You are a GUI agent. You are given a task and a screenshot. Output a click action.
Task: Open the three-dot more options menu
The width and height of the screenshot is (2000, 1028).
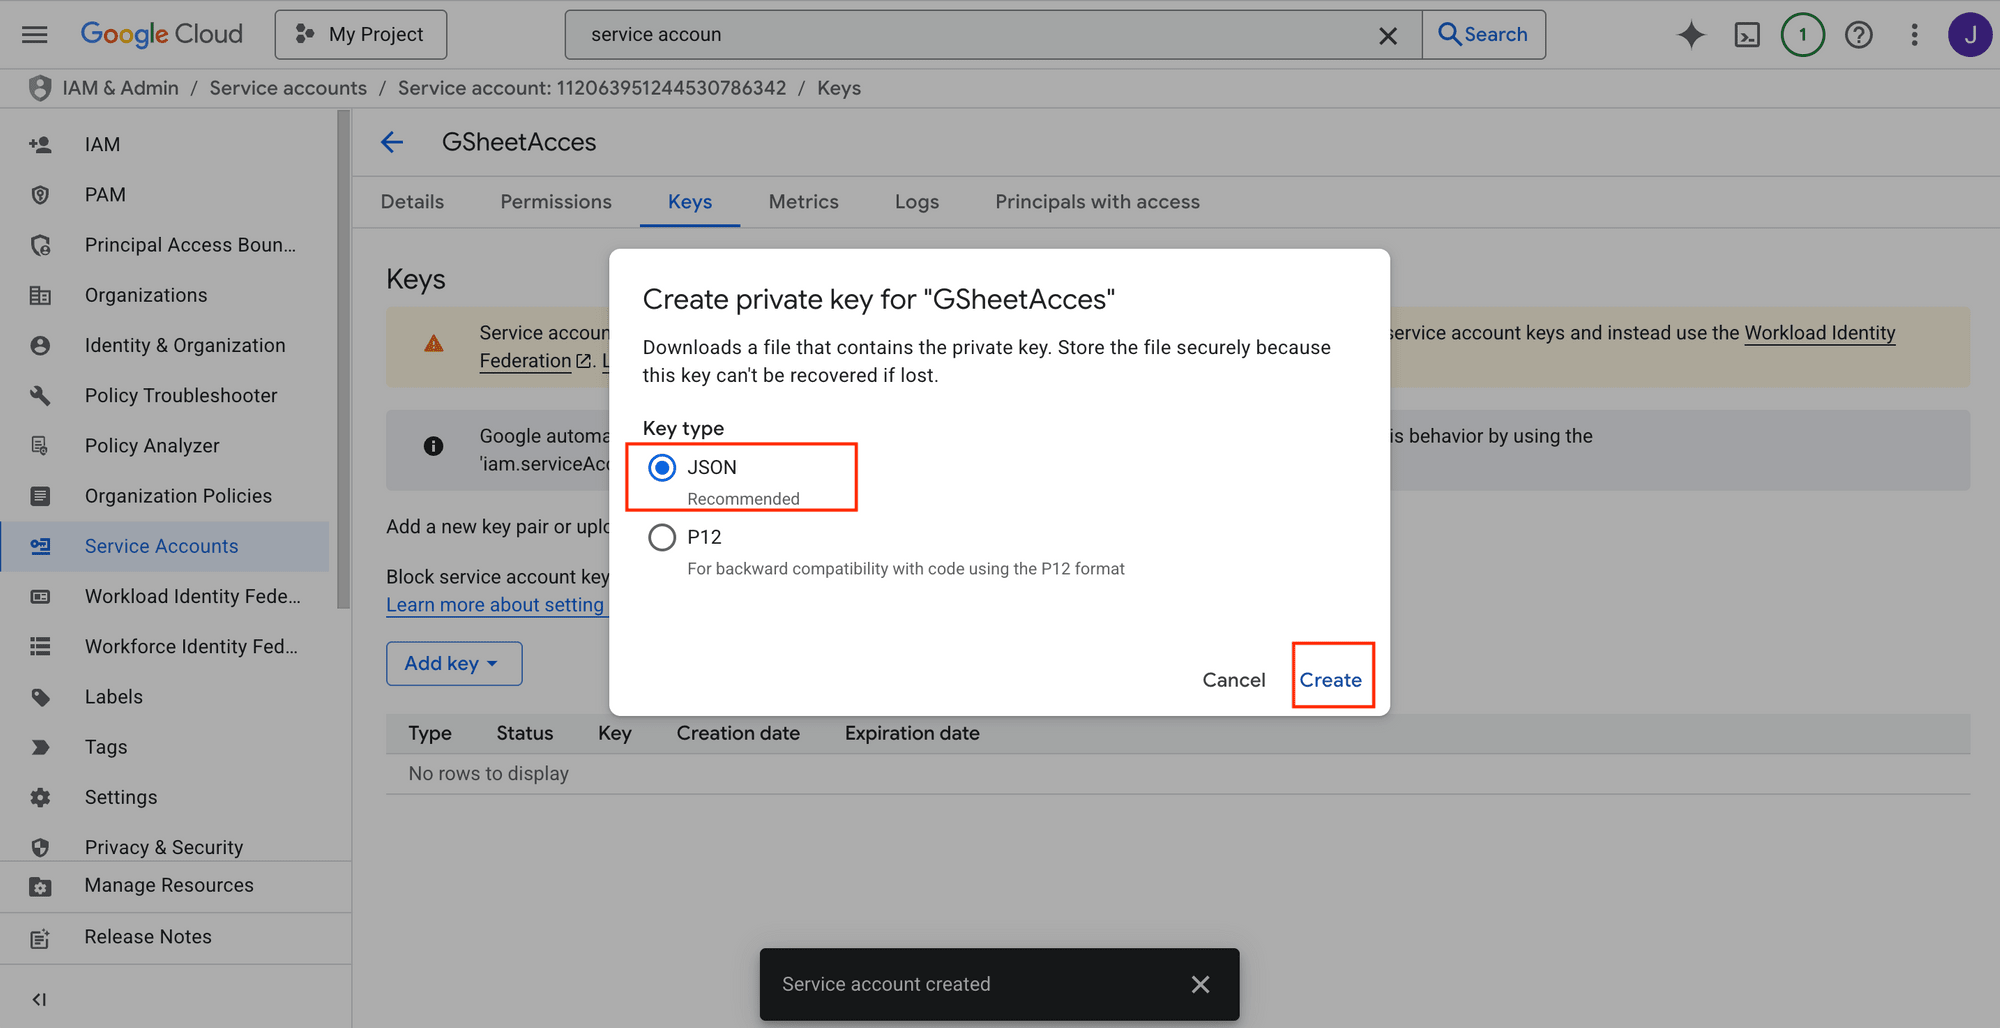(x=1915, y=35)
